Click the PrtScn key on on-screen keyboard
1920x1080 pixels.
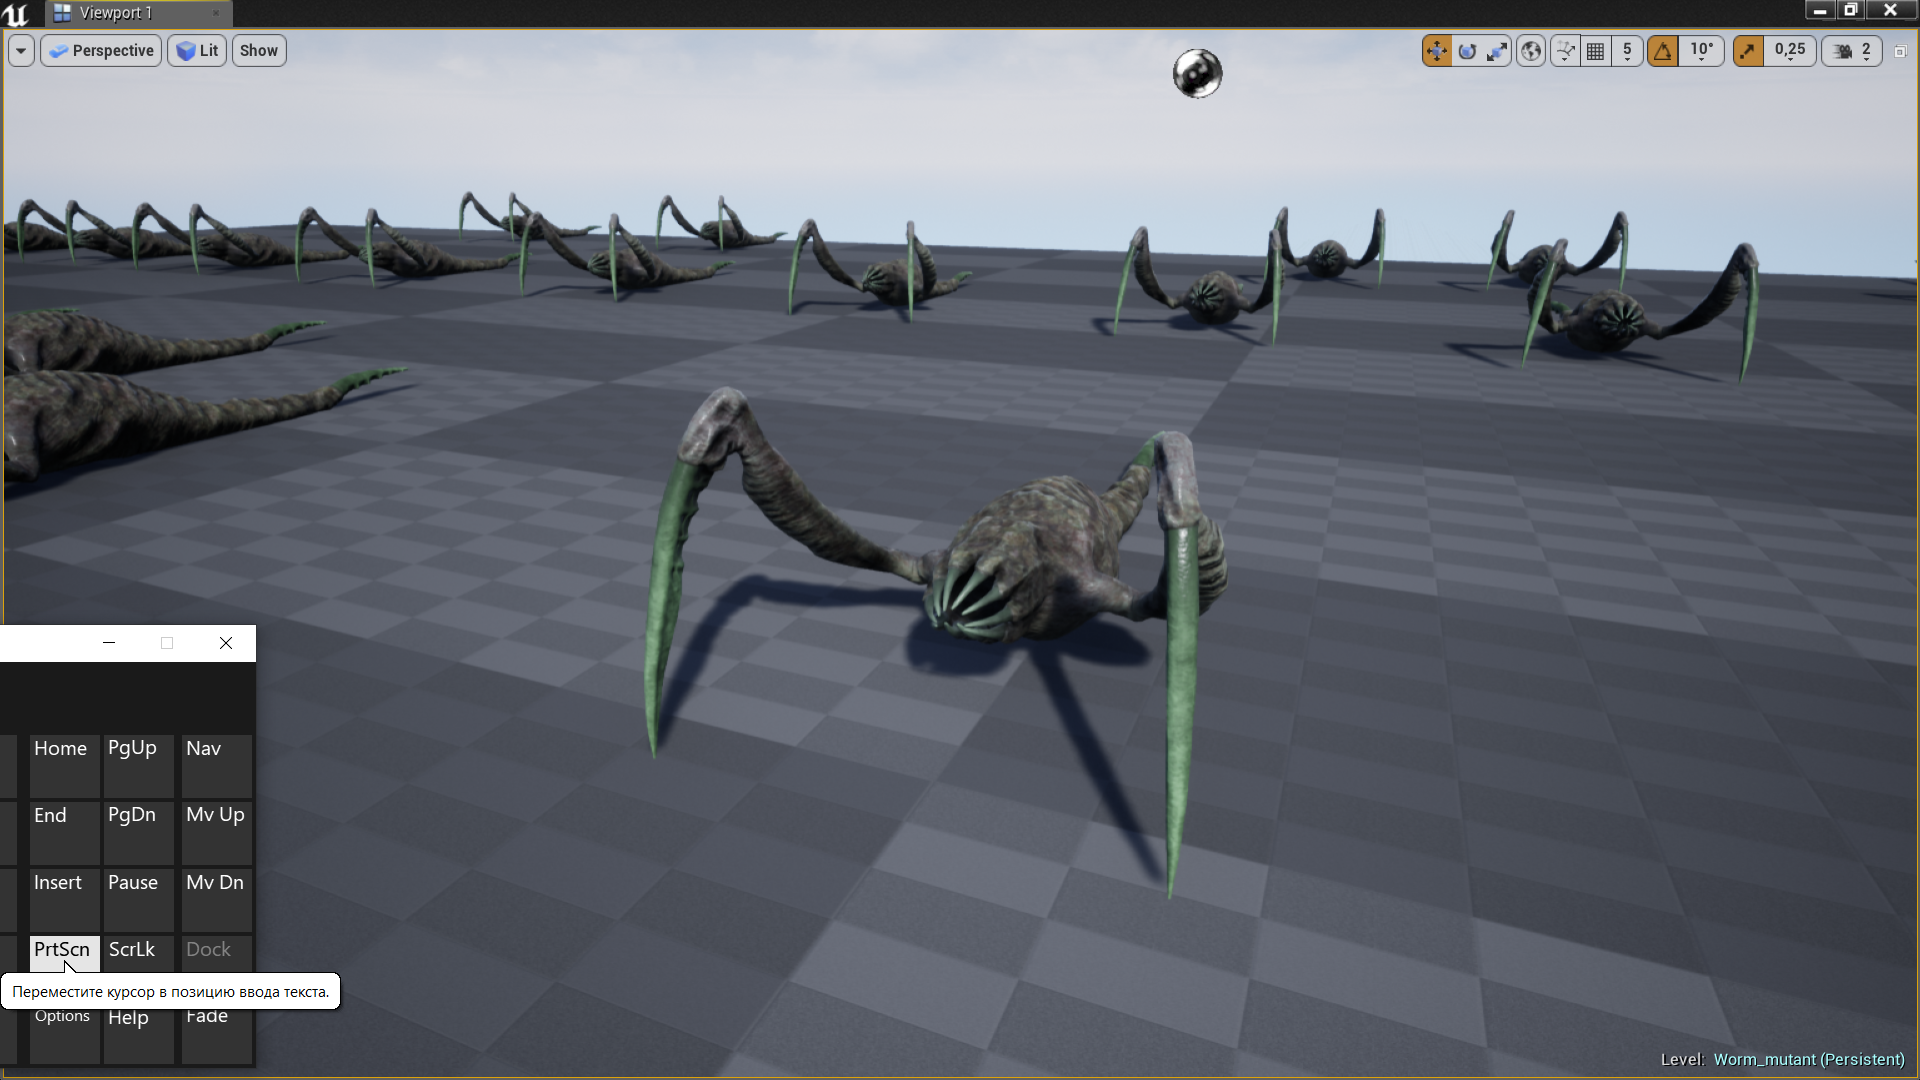(x=64, y=953)
